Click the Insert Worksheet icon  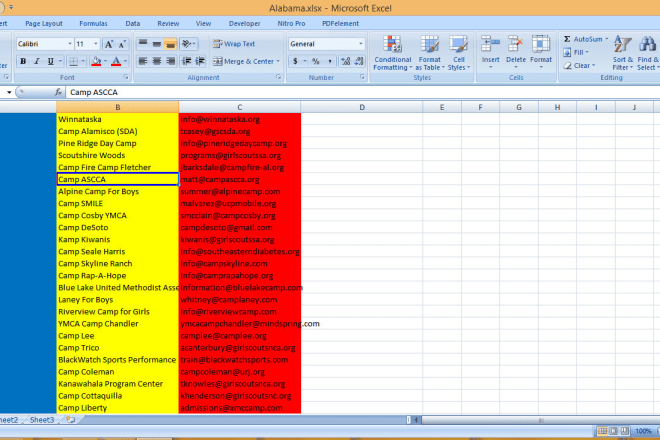click(70, 420)
